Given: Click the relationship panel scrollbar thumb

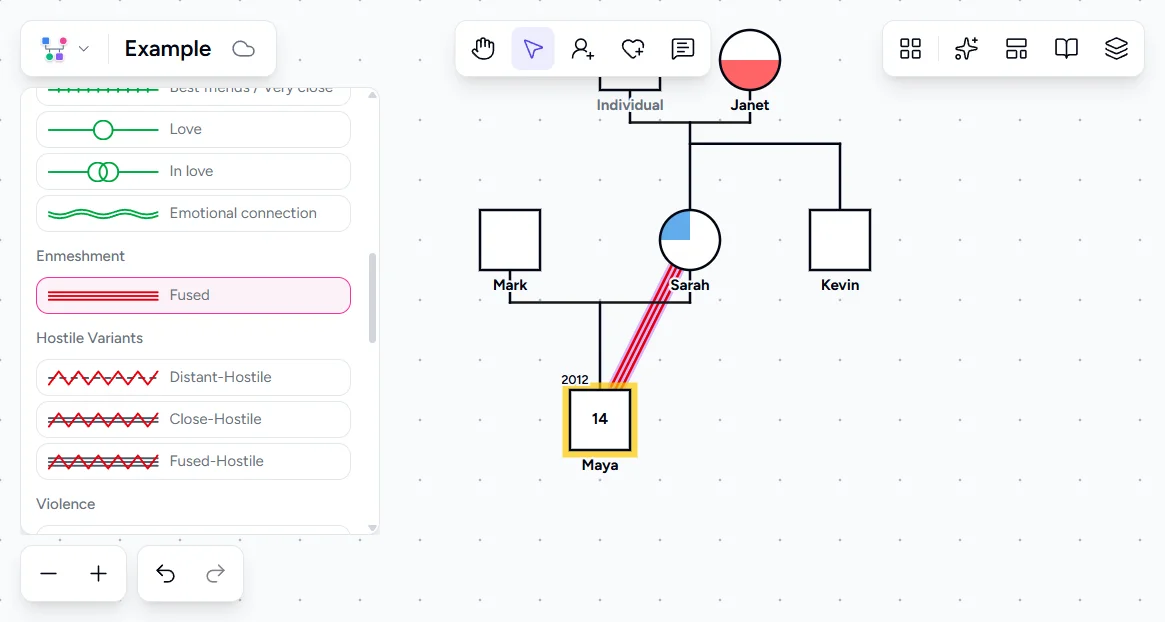Looking at the screenshot, I should [x=372, y=298].
